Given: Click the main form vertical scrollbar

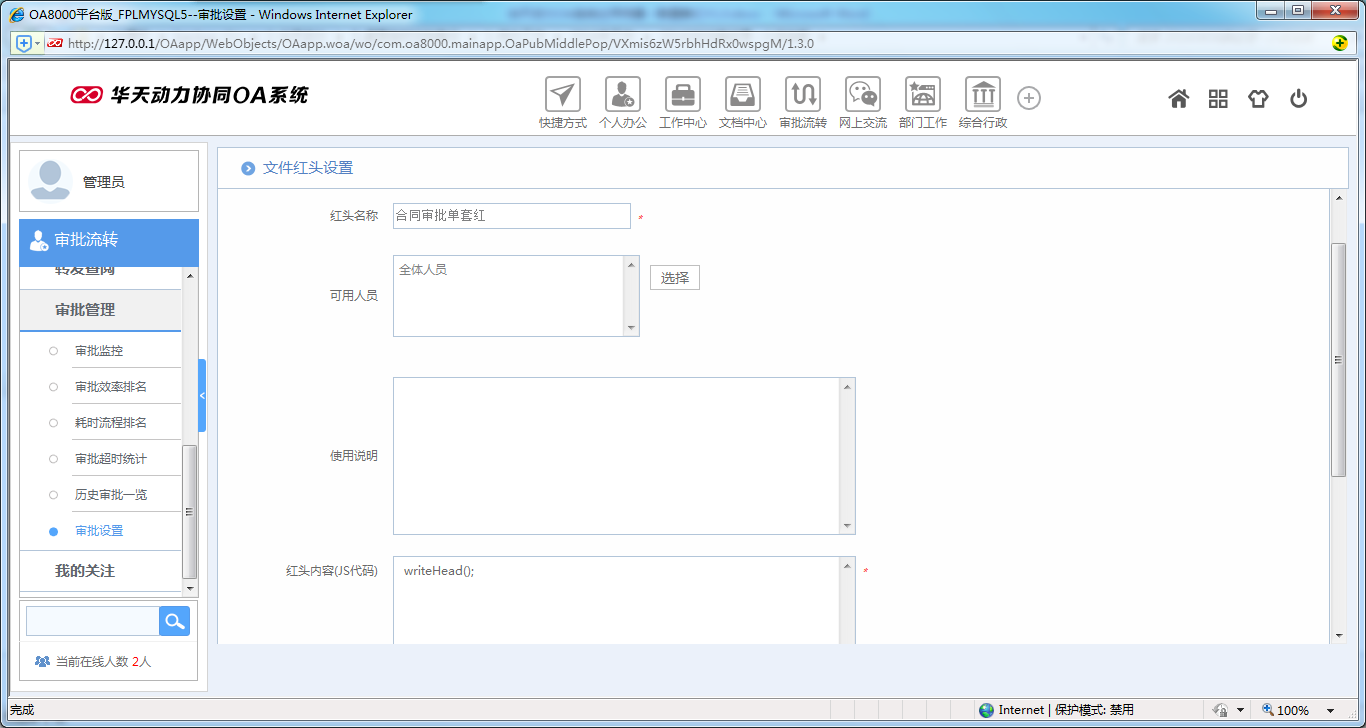Looking at the screenshot, I should 1339,360.
